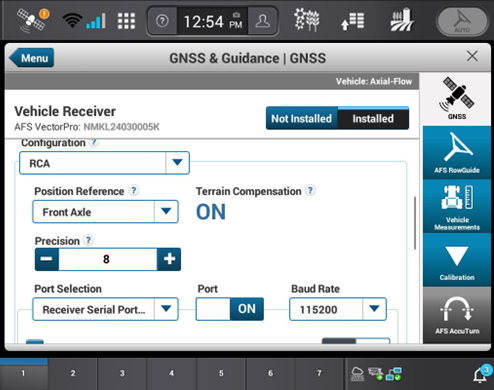Select the 12:54 PM clock display
Screen dimensions: 494x390
click(213, 22)
